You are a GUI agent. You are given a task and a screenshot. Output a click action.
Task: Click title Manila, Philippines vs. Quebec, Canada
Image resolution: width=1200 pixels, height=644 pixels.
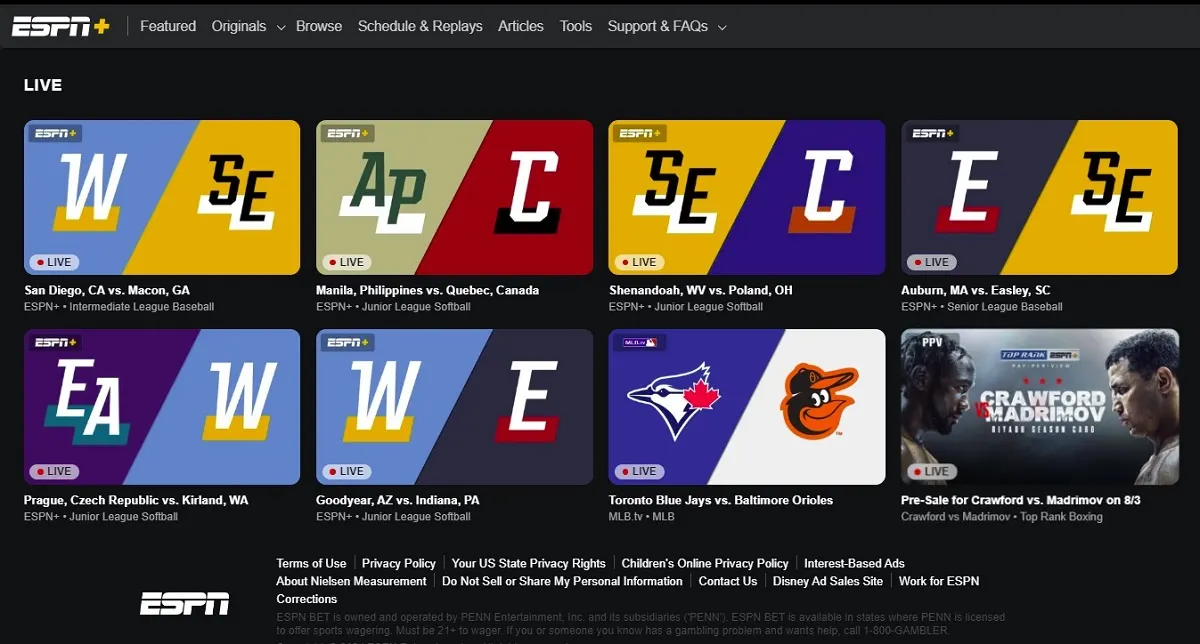428,291
